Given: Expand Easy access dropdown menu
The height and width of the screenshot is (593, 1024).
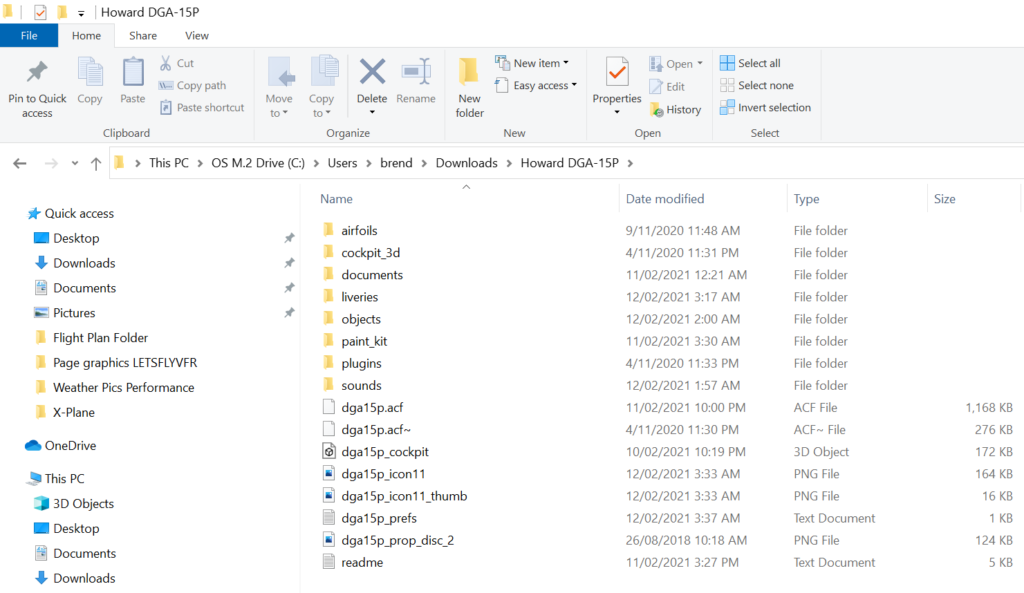Looking at the screenshot, I should coord(574,85).
